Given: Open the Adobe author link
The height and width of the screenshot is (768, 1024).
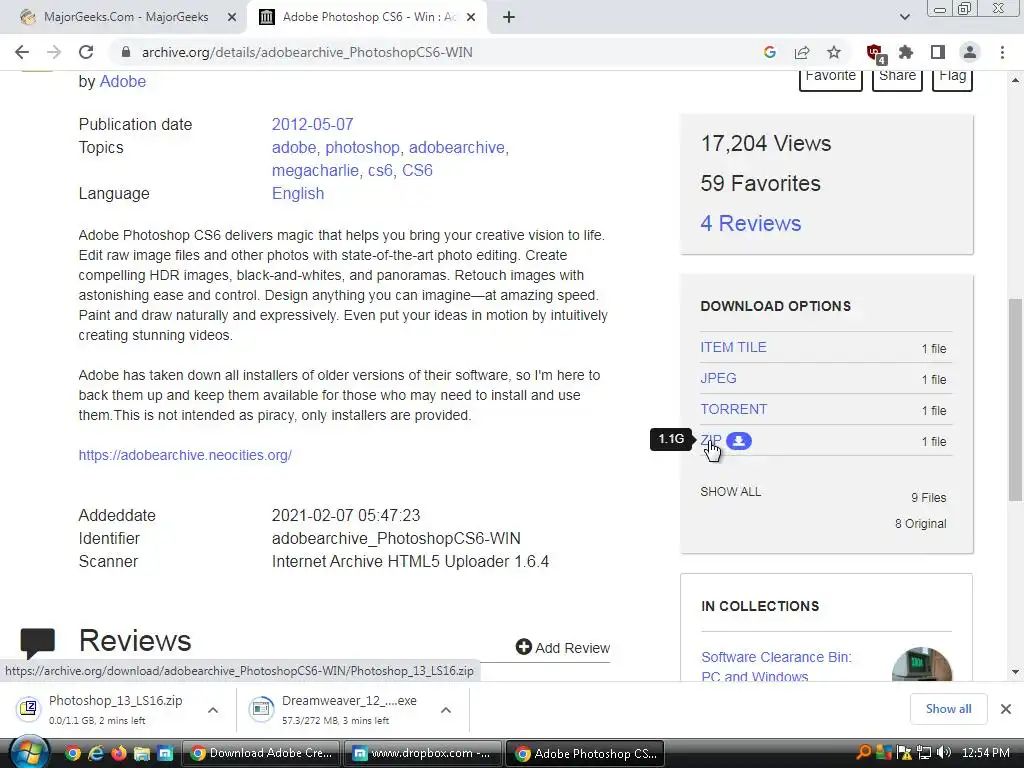Looking at the screenshot, I should click(x=122, y=82).
